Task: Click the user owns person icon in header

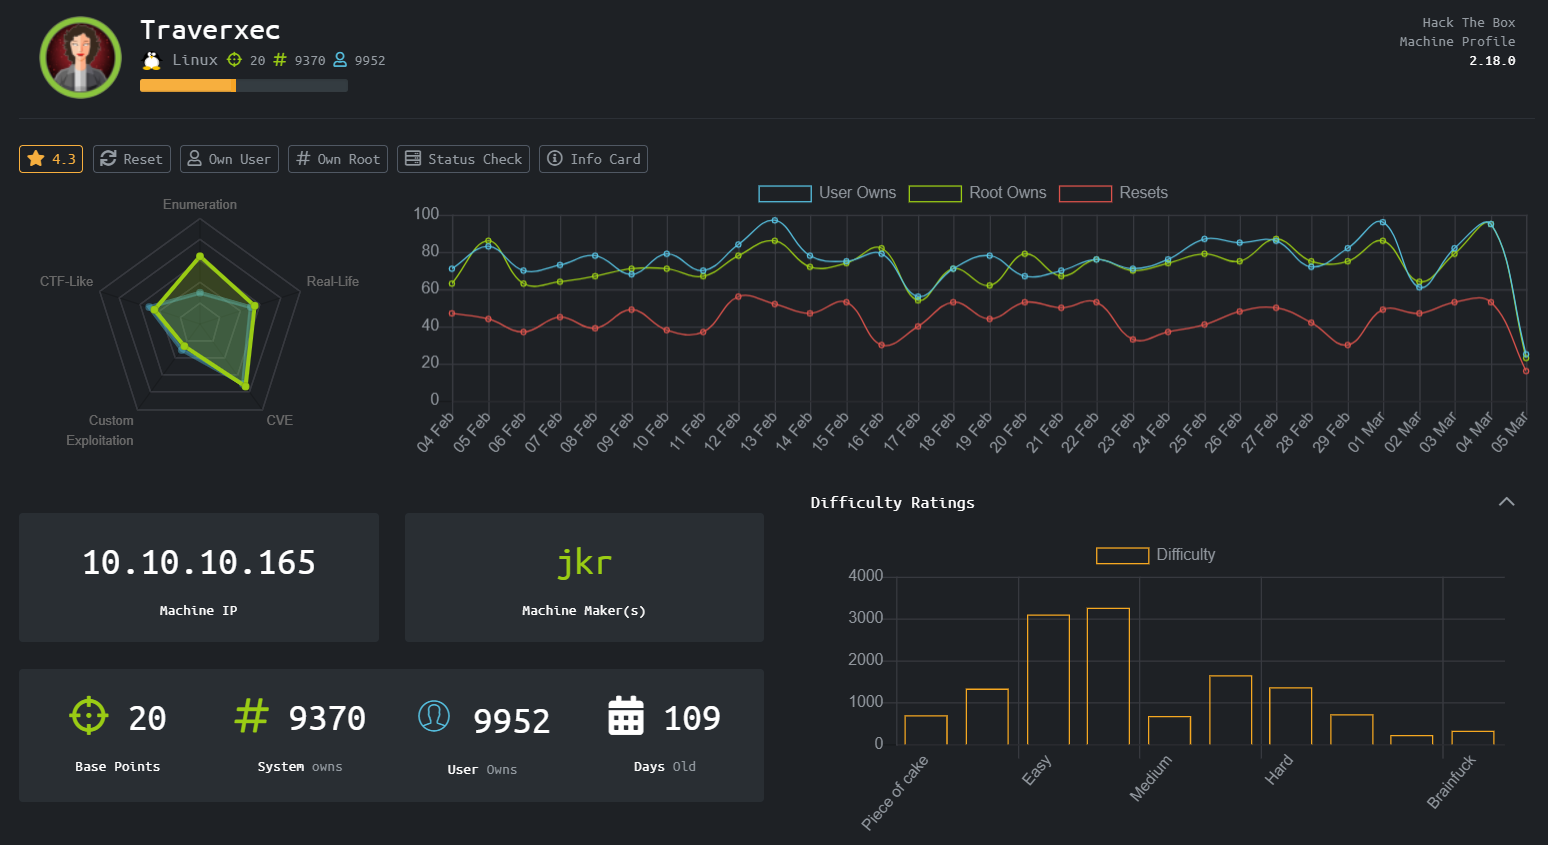Action: point(340,60)
